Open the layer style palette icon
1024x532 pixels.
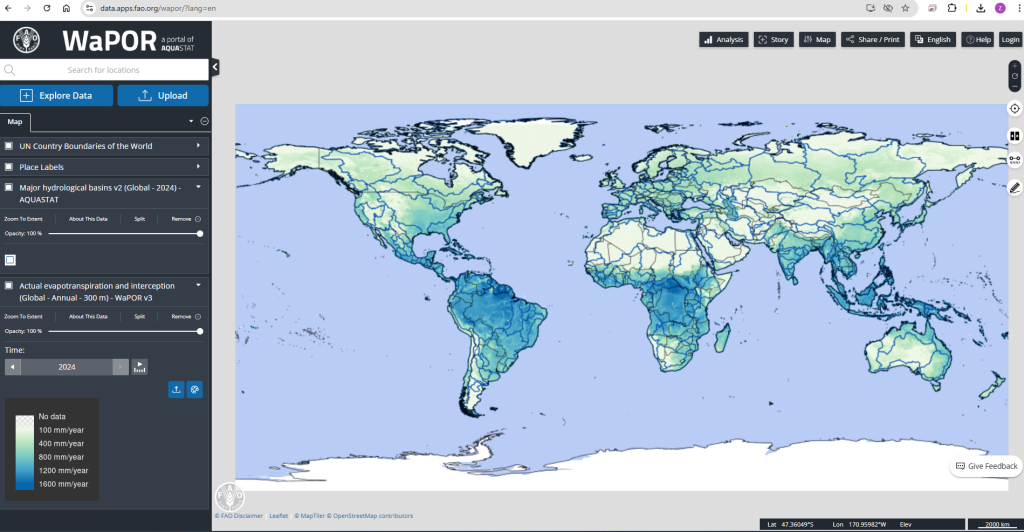[195, 389]
